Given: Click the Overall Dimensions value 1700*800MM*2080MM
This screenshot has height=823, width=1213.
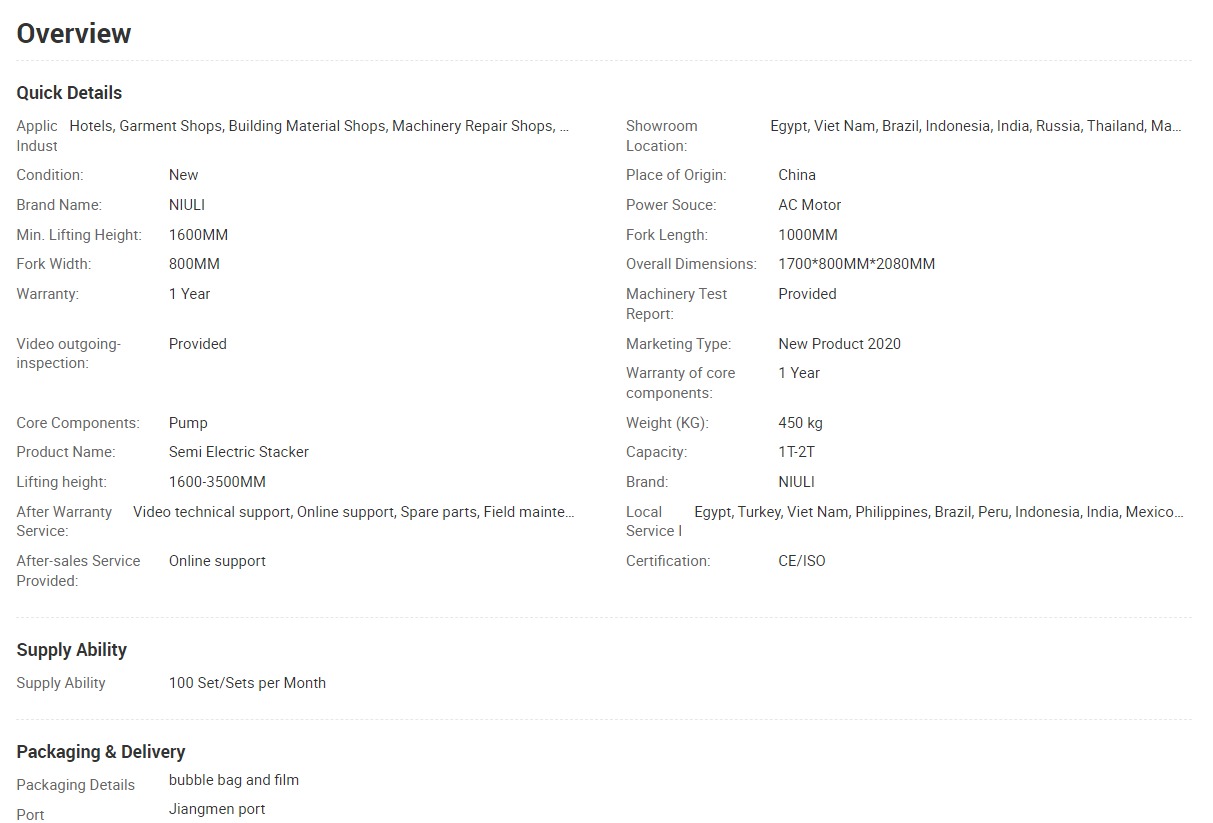Looking at the screenshot, I should (x=857, y=264).
